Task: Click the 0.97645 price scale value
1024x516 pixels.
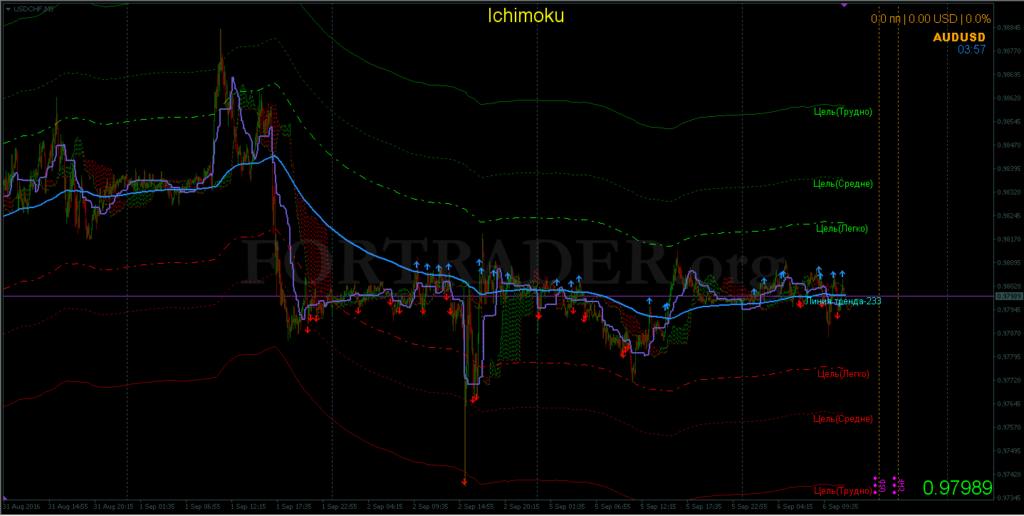Action: (1009, 404)
